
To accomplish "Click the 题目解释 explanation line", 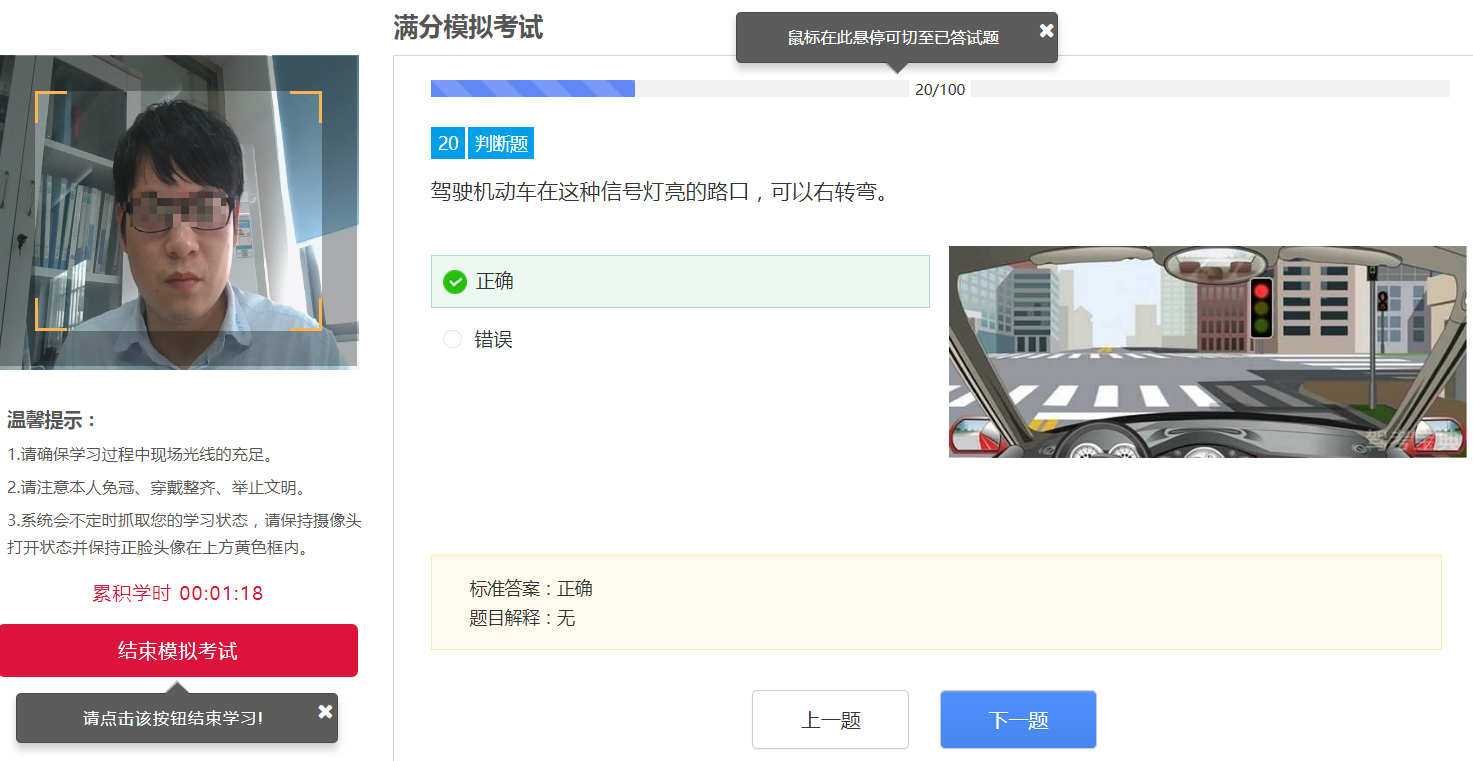I will tap(522, 618).
